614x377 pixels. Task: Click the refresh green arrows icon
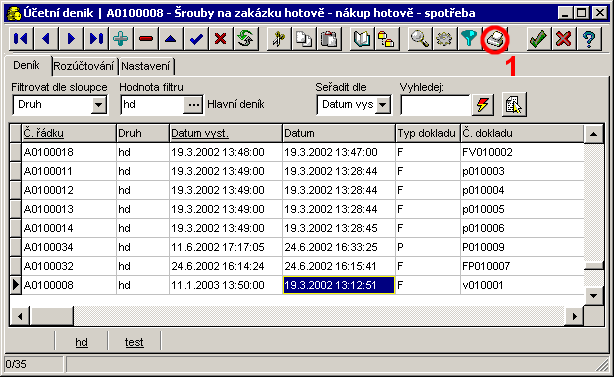(x=246, y=39)
